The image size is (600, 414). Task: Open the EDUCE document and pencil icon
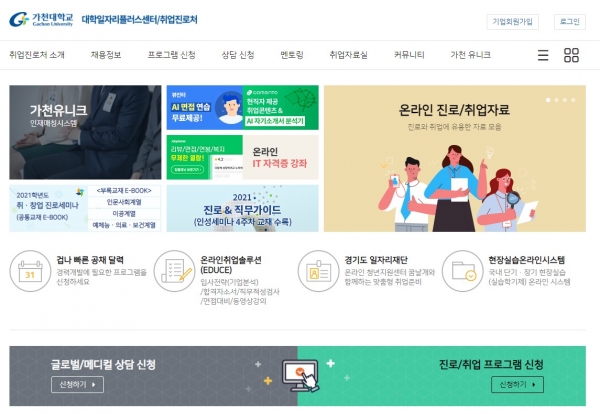tap(174, 271)
